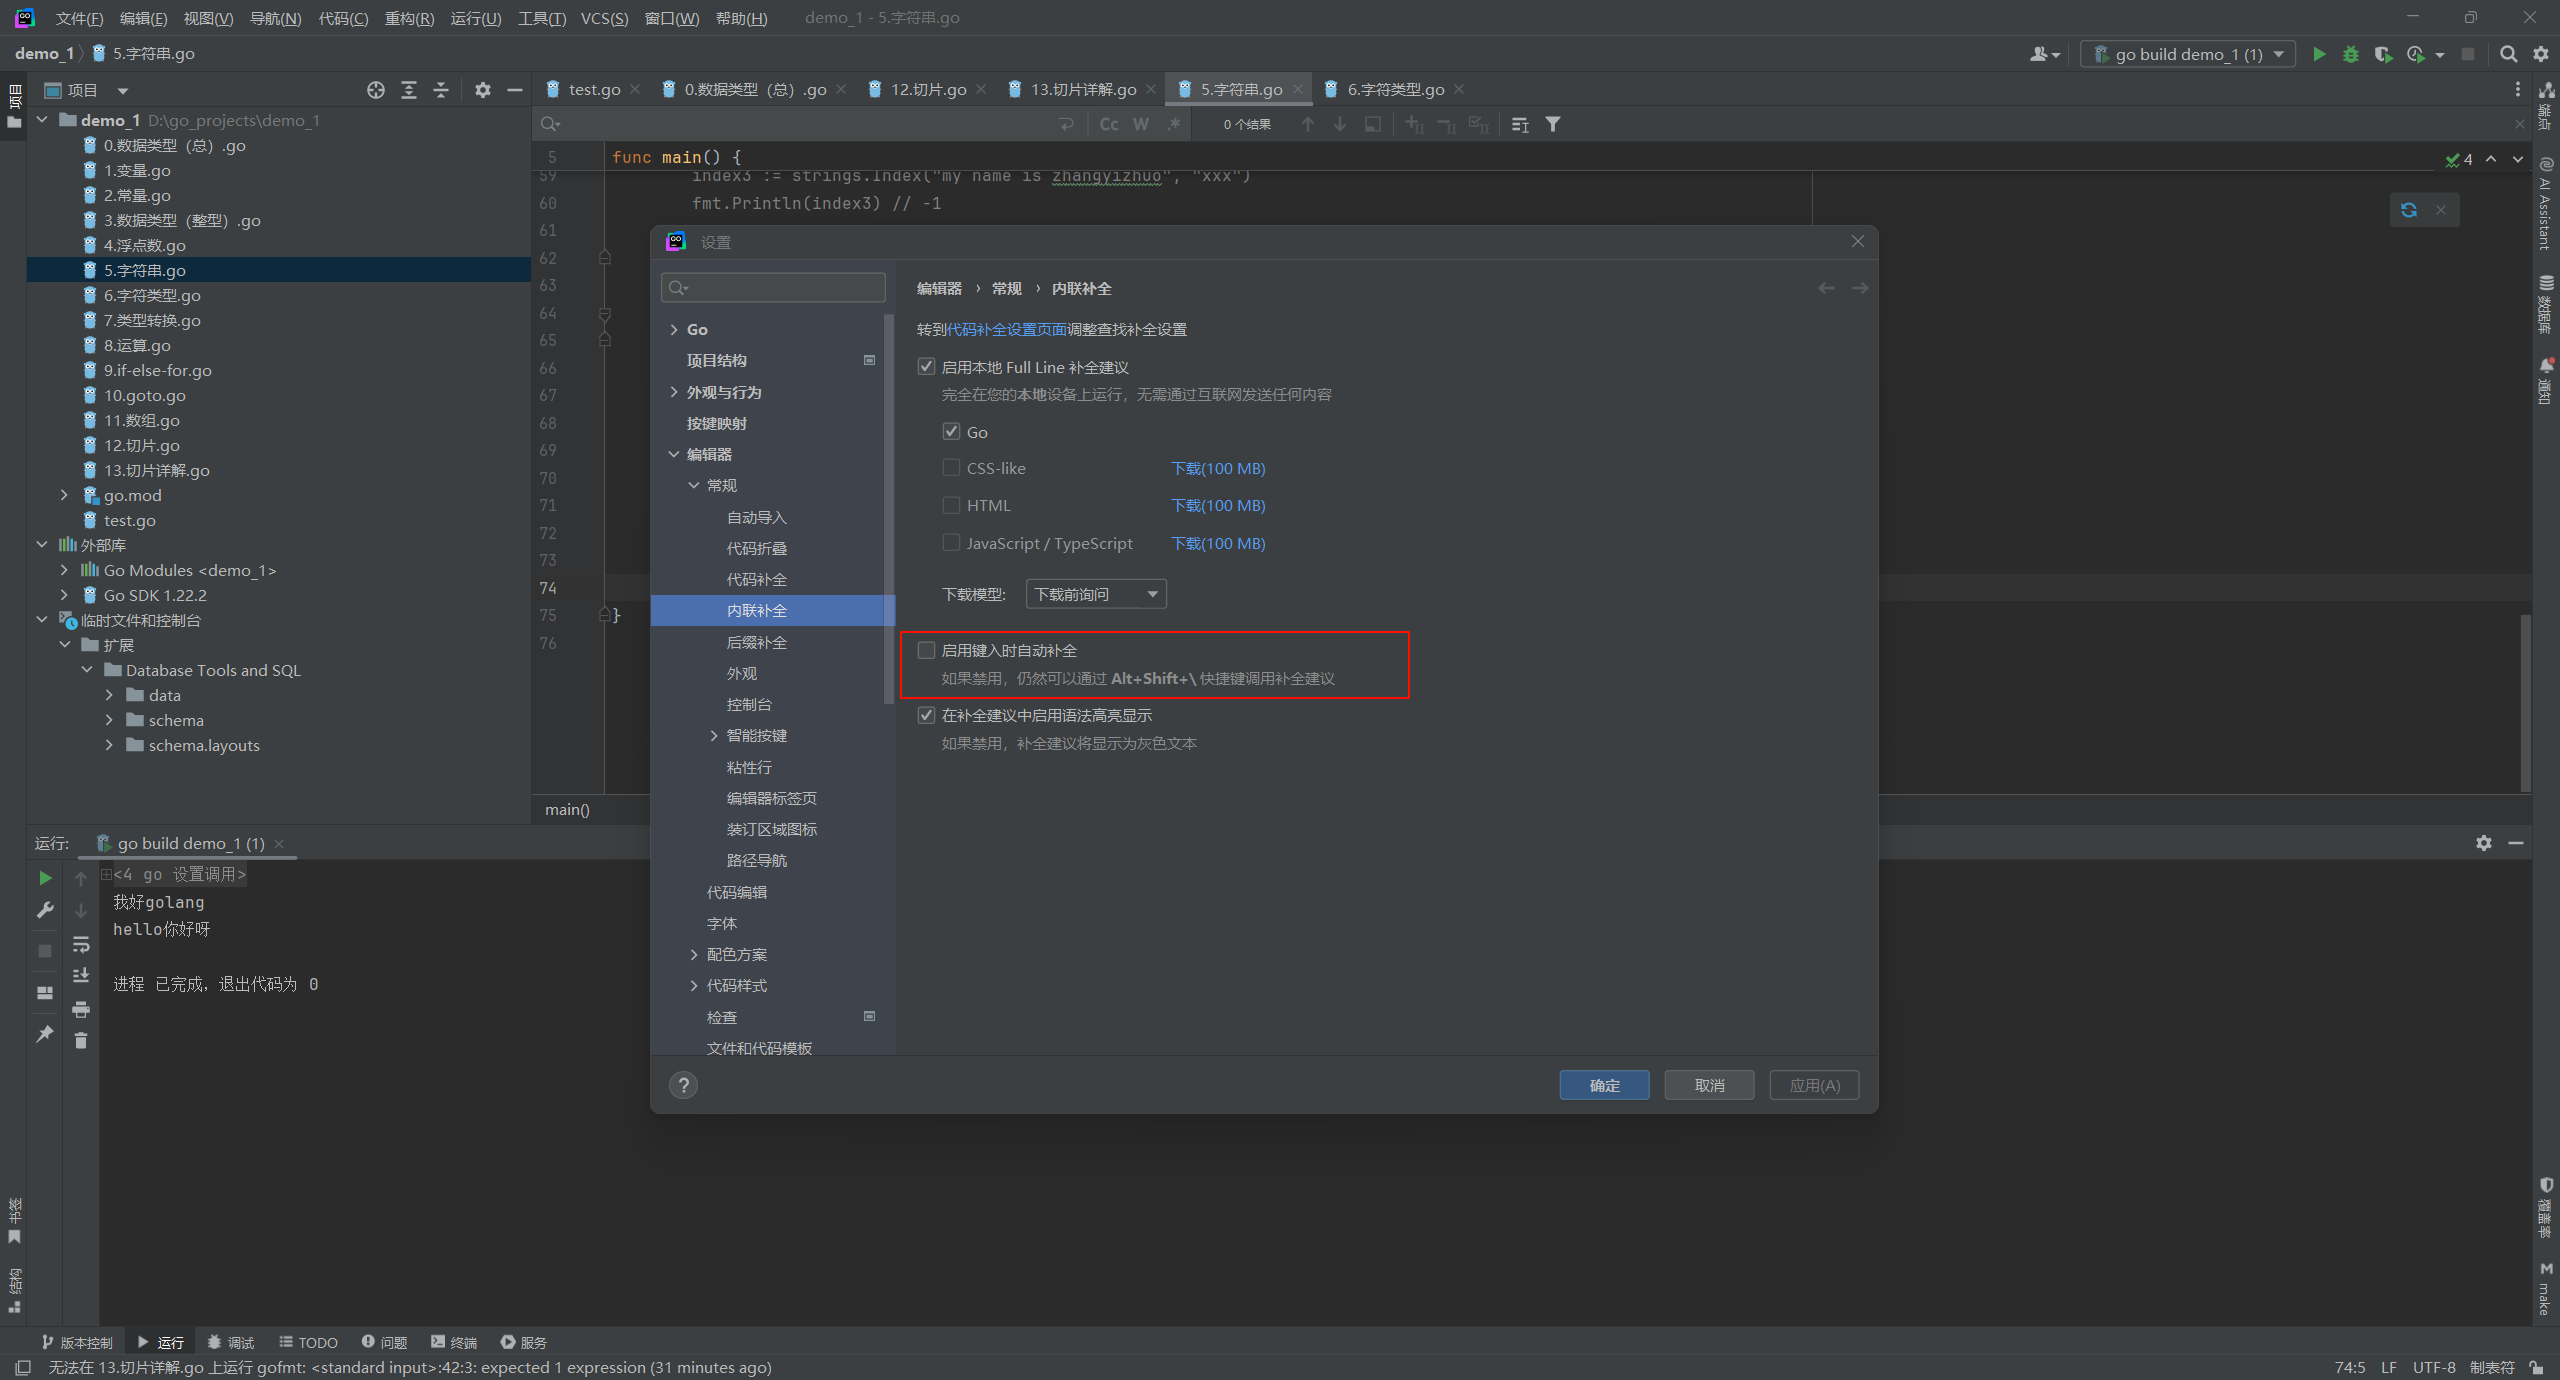This screenshot has width=2560, height=1380.
Task: Collapse all in project panel
Action: 441,90
